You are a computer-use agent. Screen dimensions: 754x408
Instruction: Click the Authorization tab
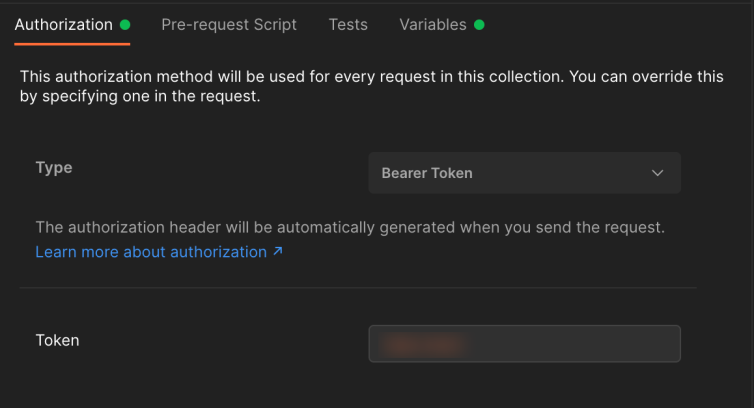[x=63, y=25]
